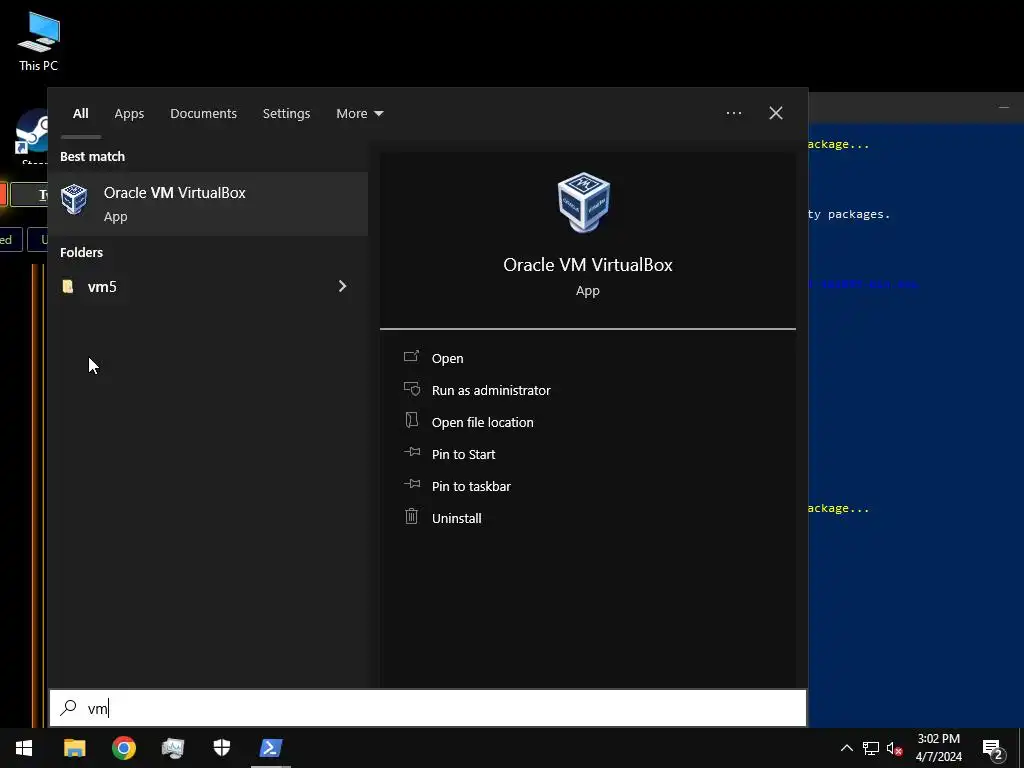Viewport: 1024px width, 768px height.
Task: Open Windows Security shield on taskbar
Action: click(x=222, y=748)
